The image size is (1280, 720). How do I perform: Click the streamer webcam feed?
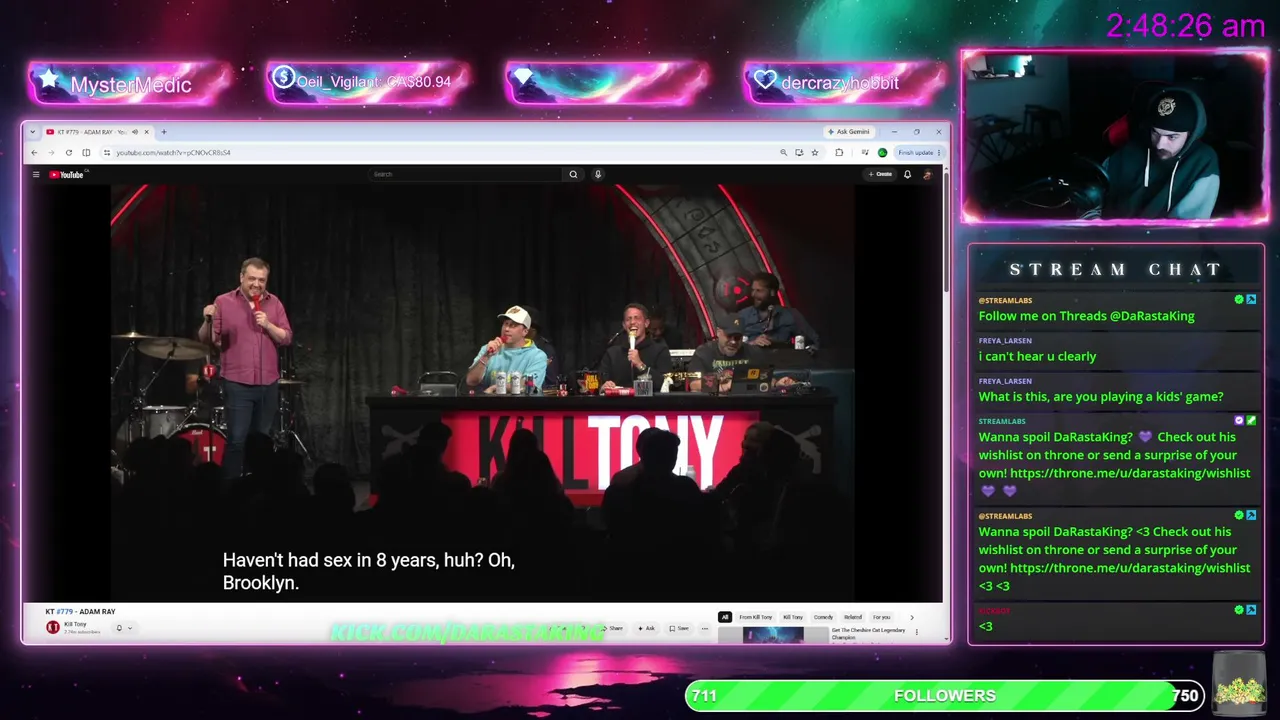tap(1115, 136)
